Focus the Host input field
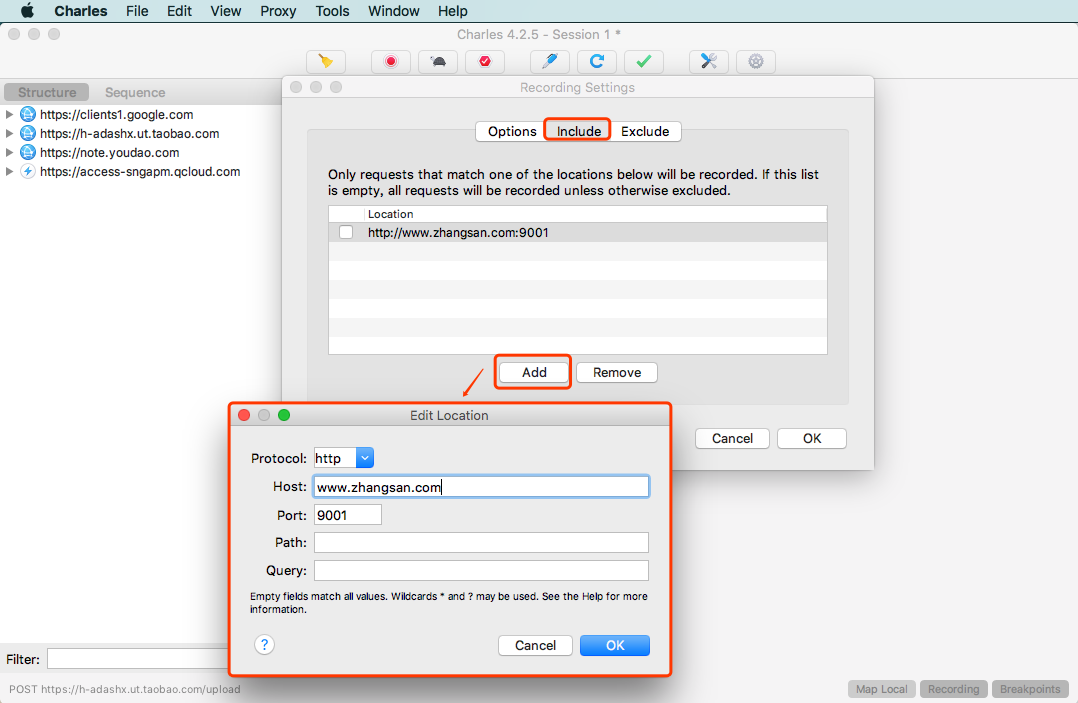Screen dimensions: 1078x703 481,487
